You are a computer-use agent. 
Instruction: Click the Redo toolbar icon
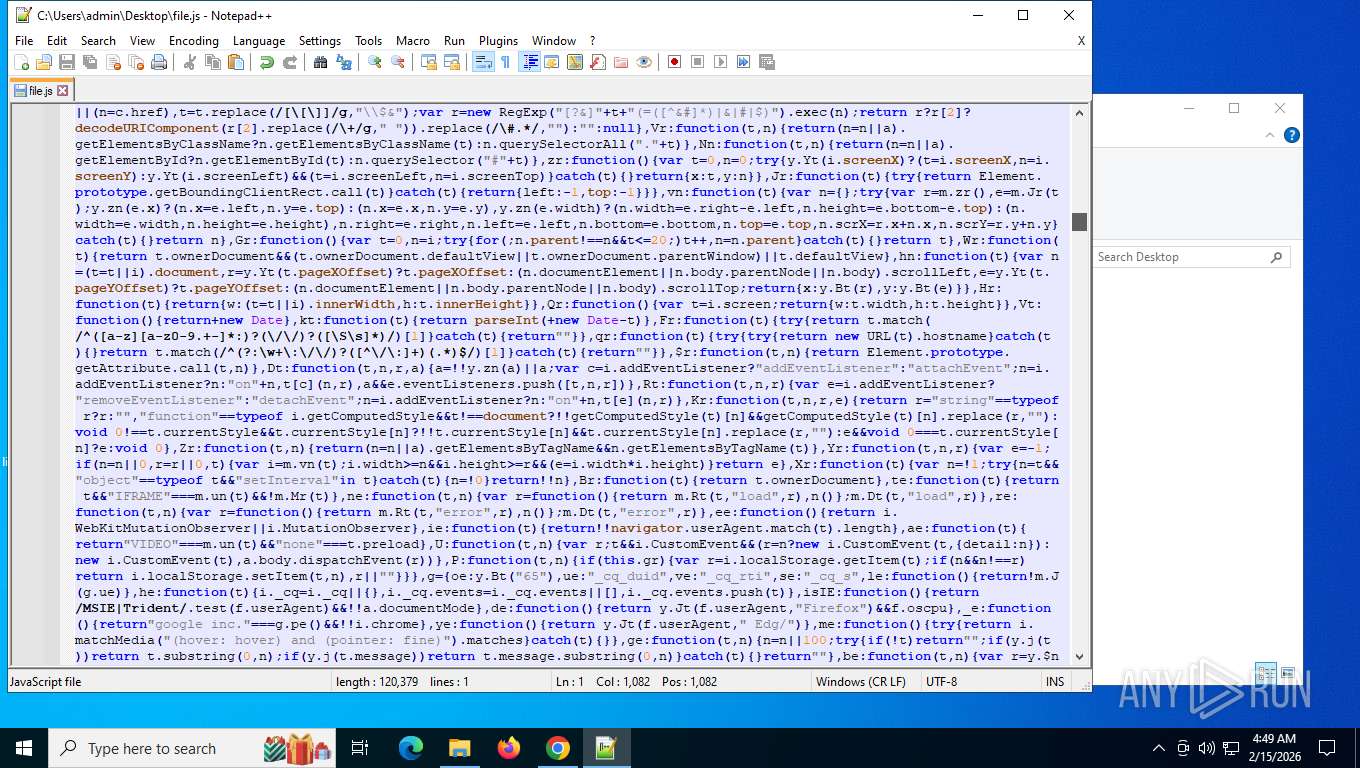(x=290, y=62)
